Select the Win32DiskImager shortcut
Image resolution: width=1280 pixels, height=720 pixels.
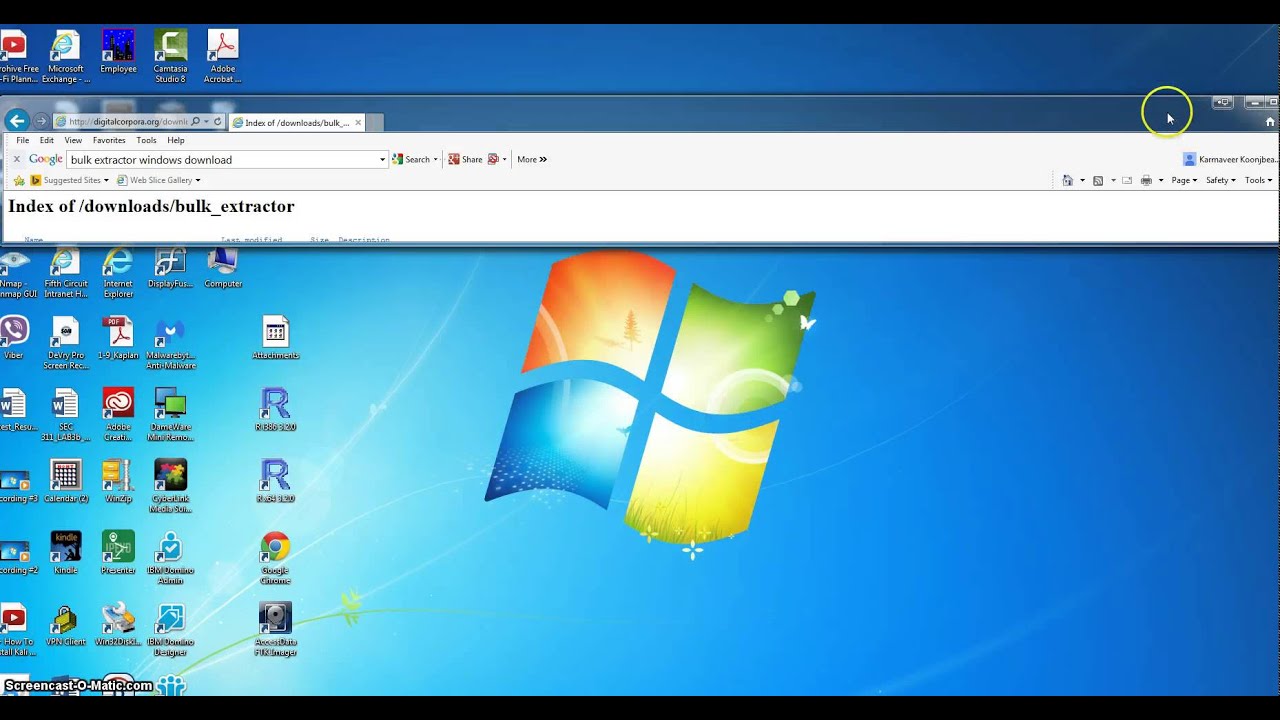[118, 625]
